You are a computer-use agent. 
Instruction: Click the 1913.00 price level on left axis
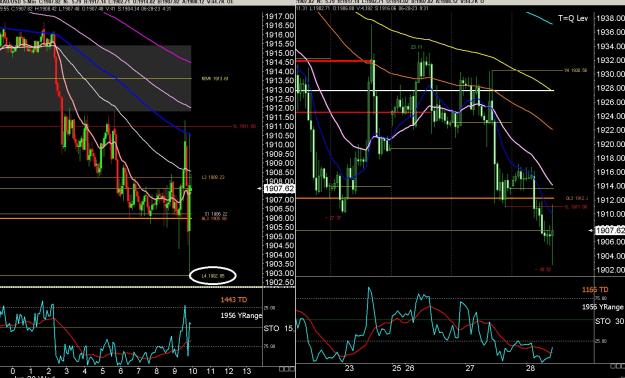pos(279,90)
